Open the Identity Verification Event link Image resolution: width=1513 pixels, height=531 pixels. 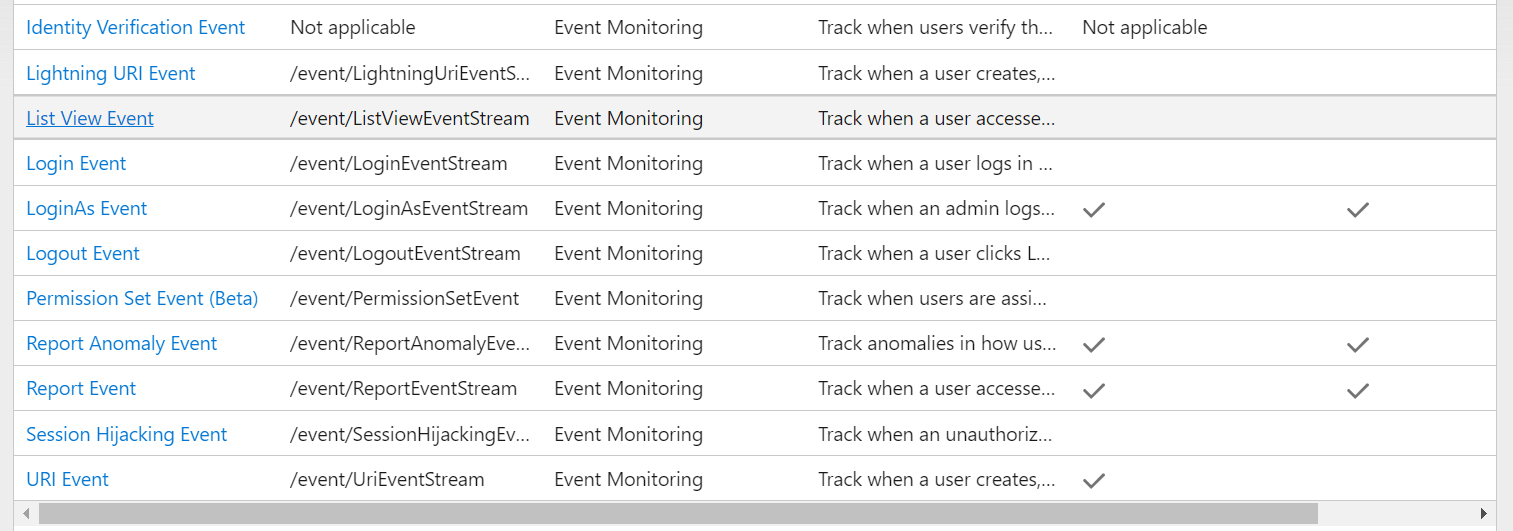click(x=135, y=28)
